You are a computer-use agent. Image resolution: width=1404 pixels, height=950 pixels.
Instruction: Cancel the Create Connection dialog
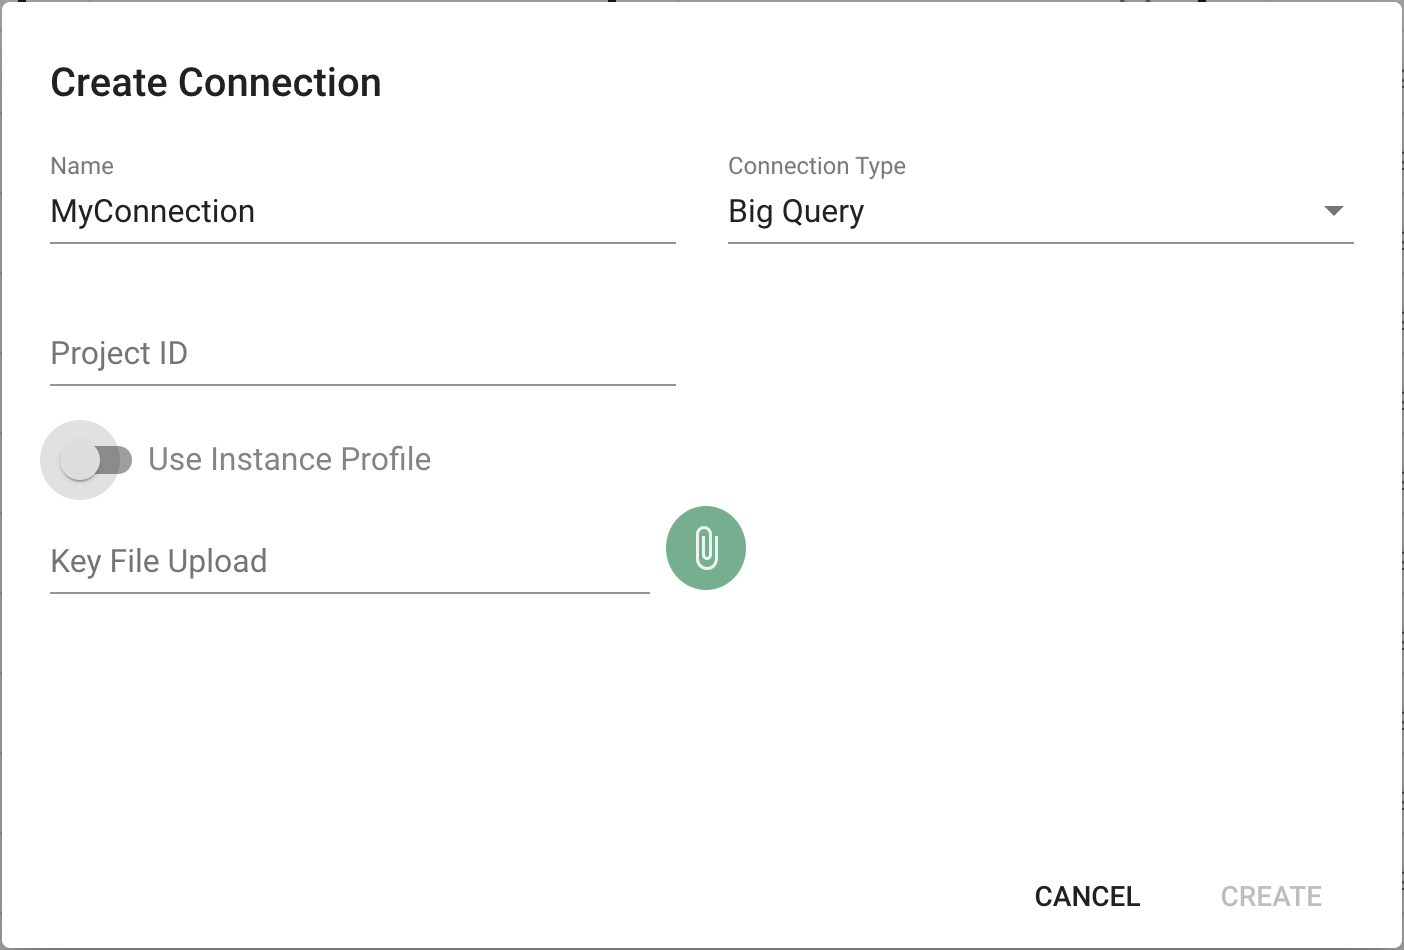coord(1087,896)
